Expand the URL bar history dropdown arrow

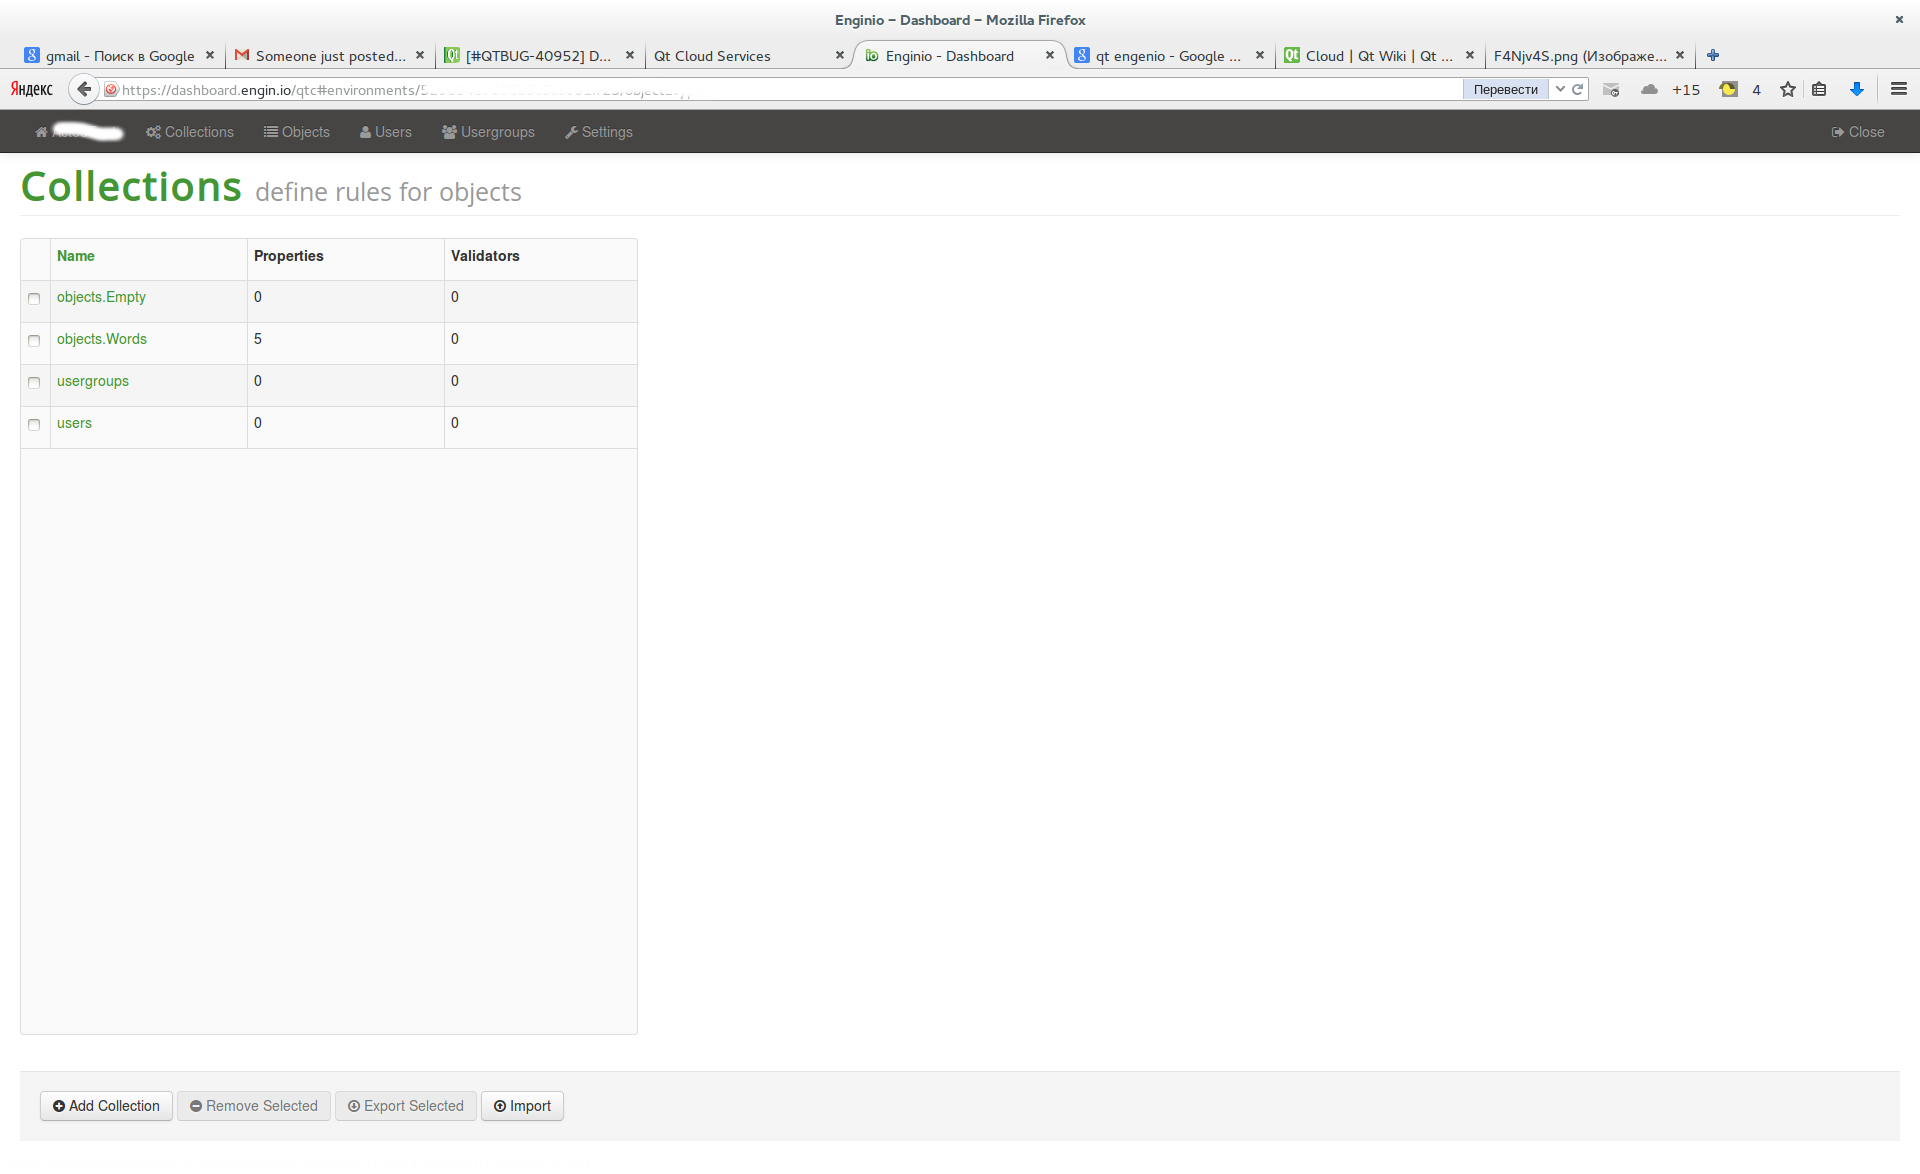point(1560,90)
